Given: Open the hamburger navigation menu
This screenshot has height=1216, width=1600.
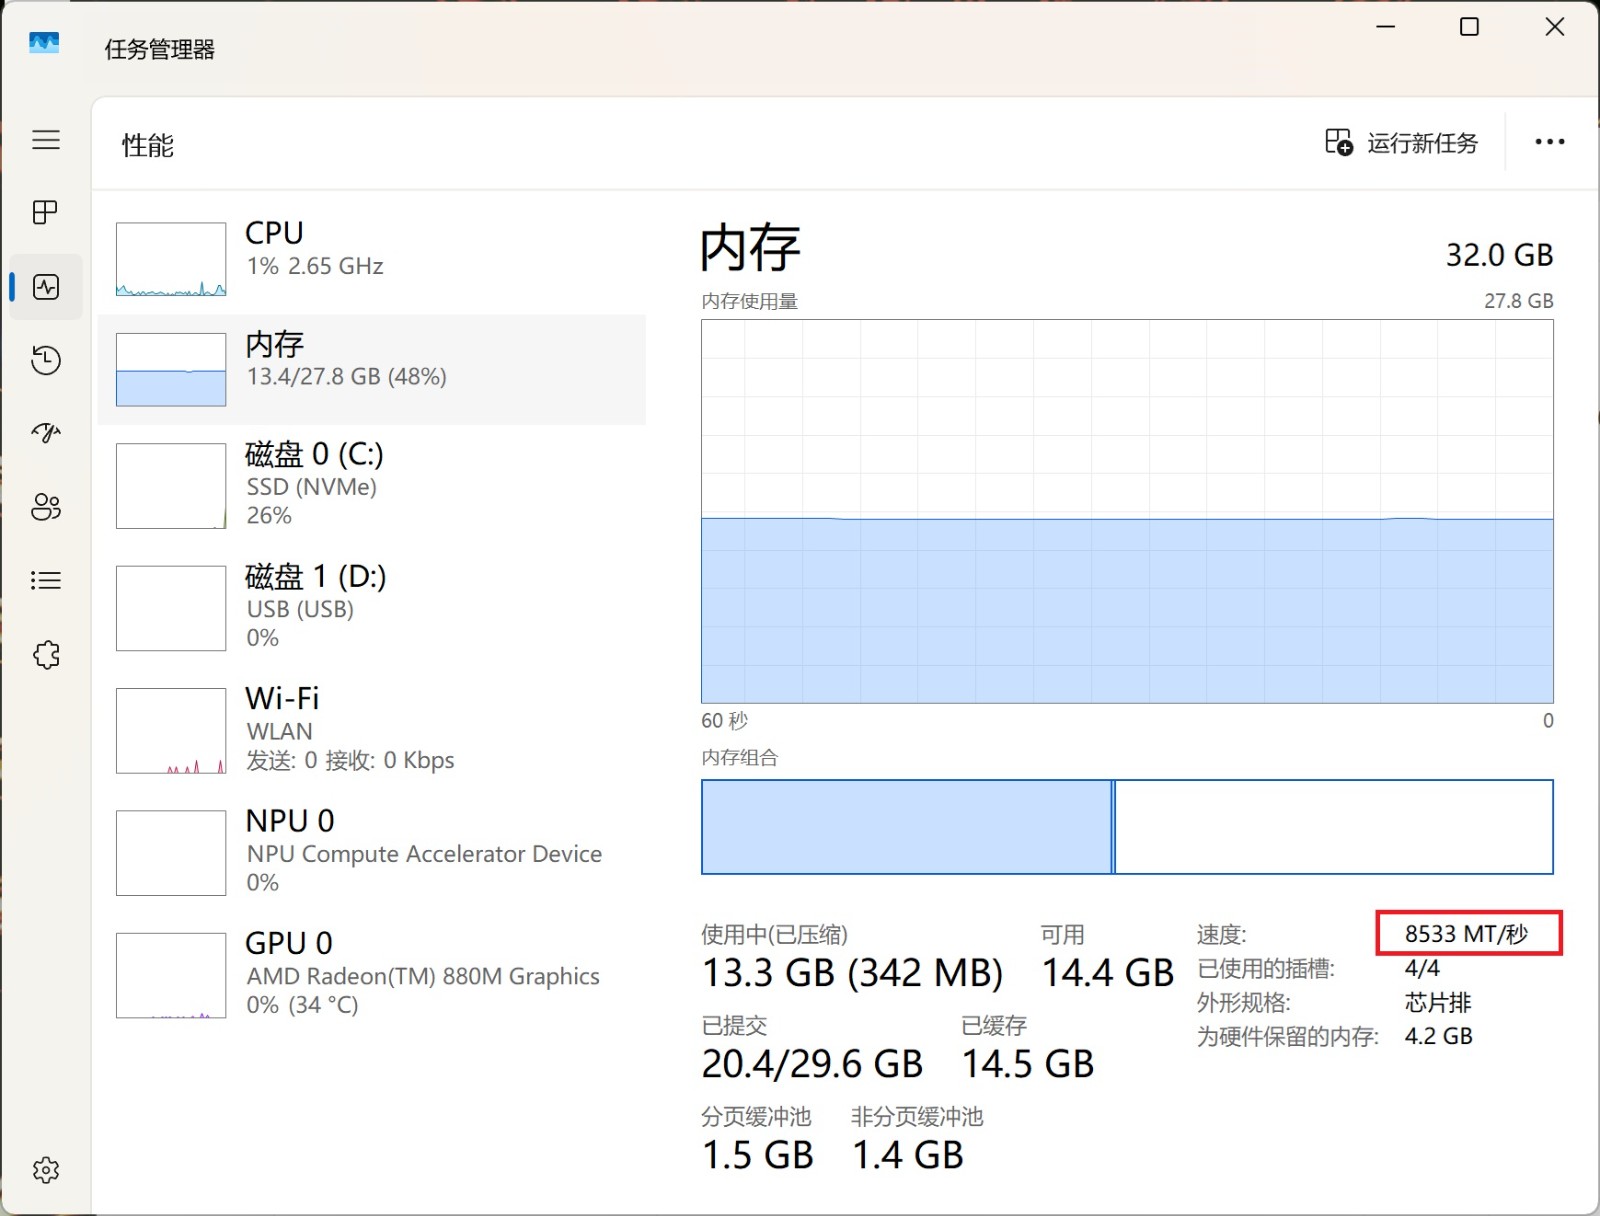Looking at the screenshot, I should (x=46, y=140).
